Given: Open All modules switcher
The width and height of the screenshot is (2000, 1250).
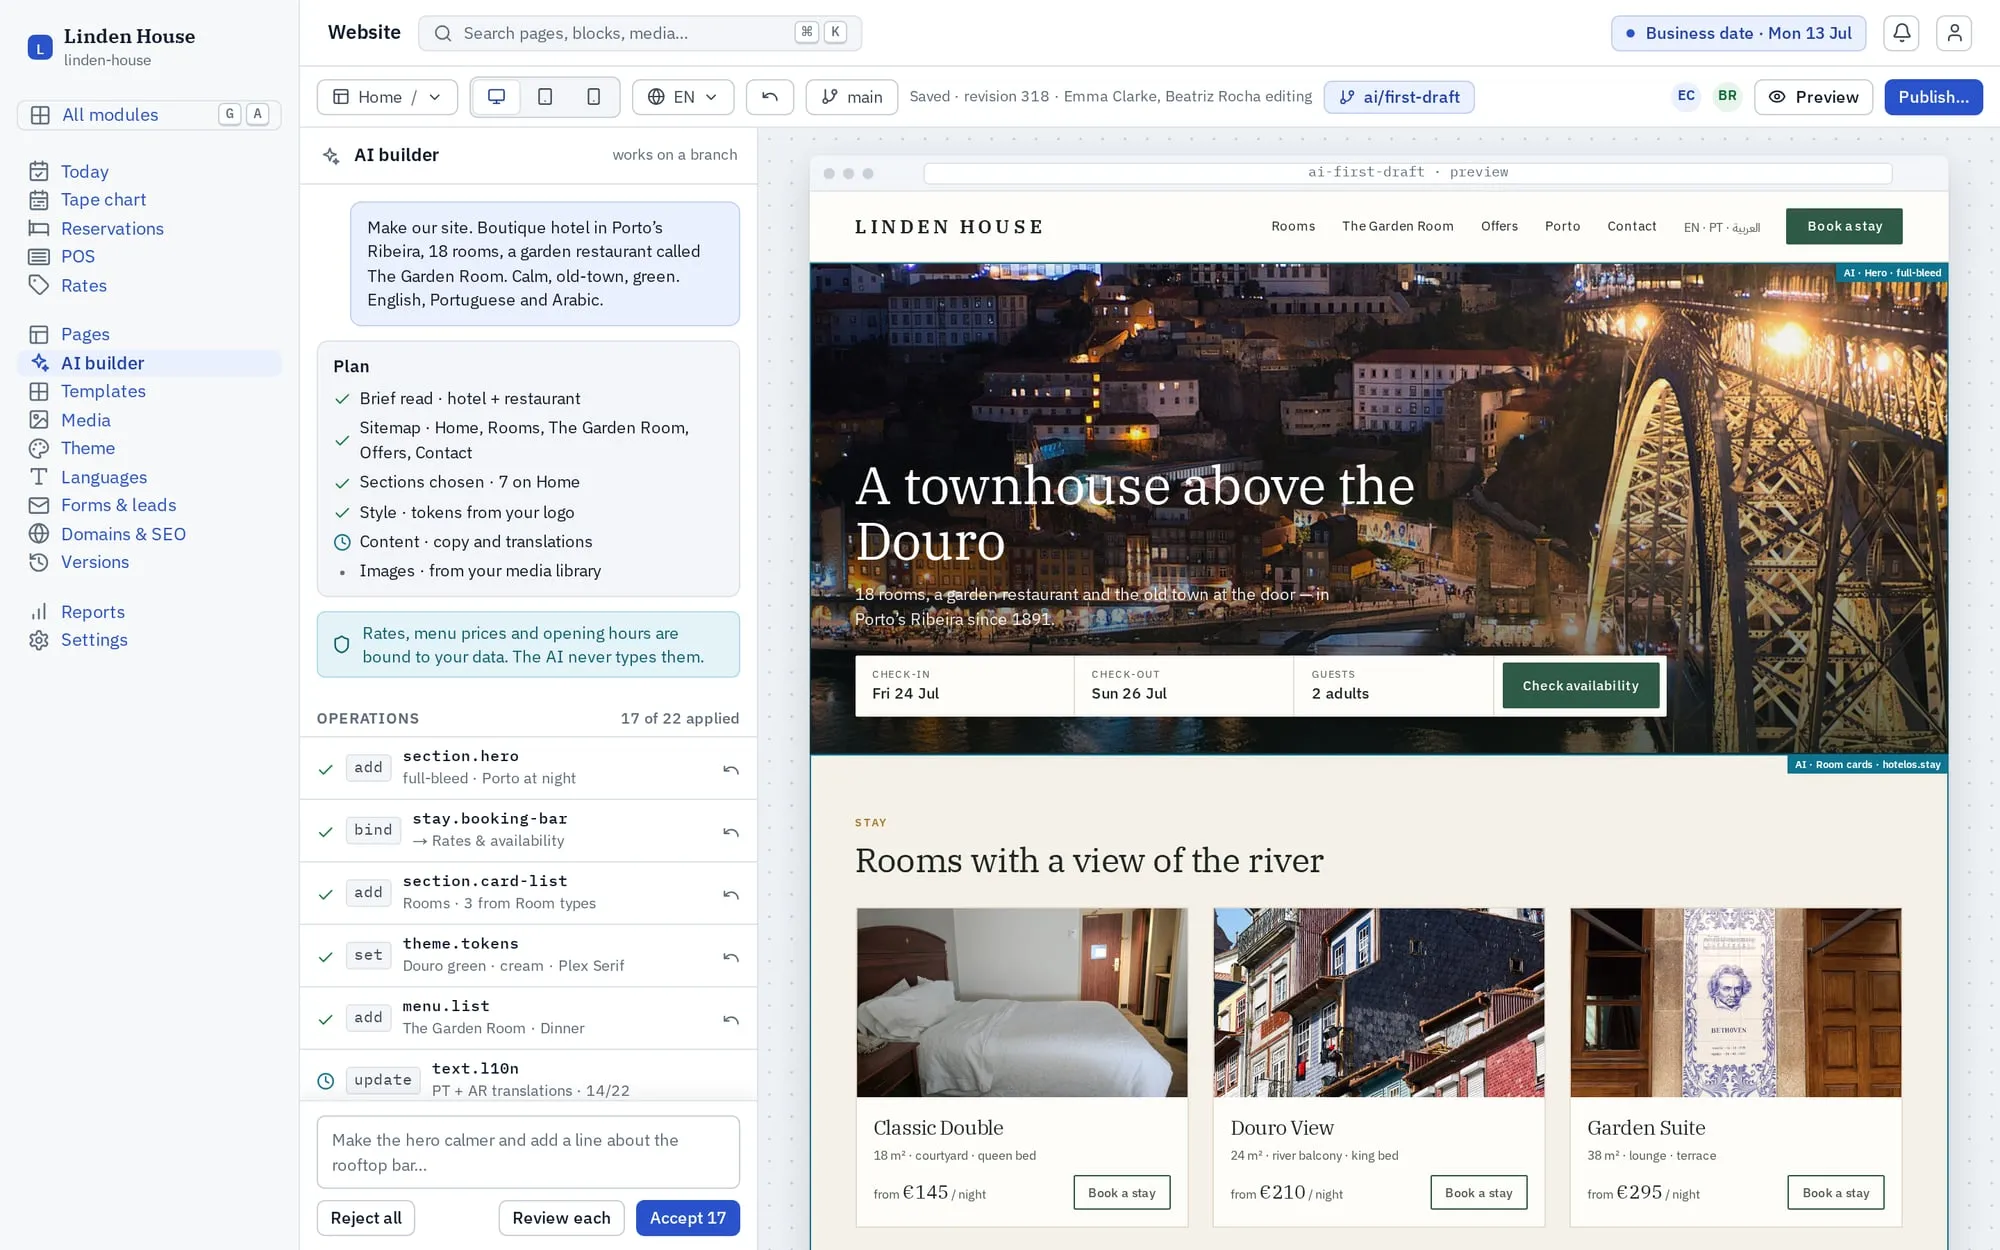Looking at the screenshot, I should click(x=149, y=115).
